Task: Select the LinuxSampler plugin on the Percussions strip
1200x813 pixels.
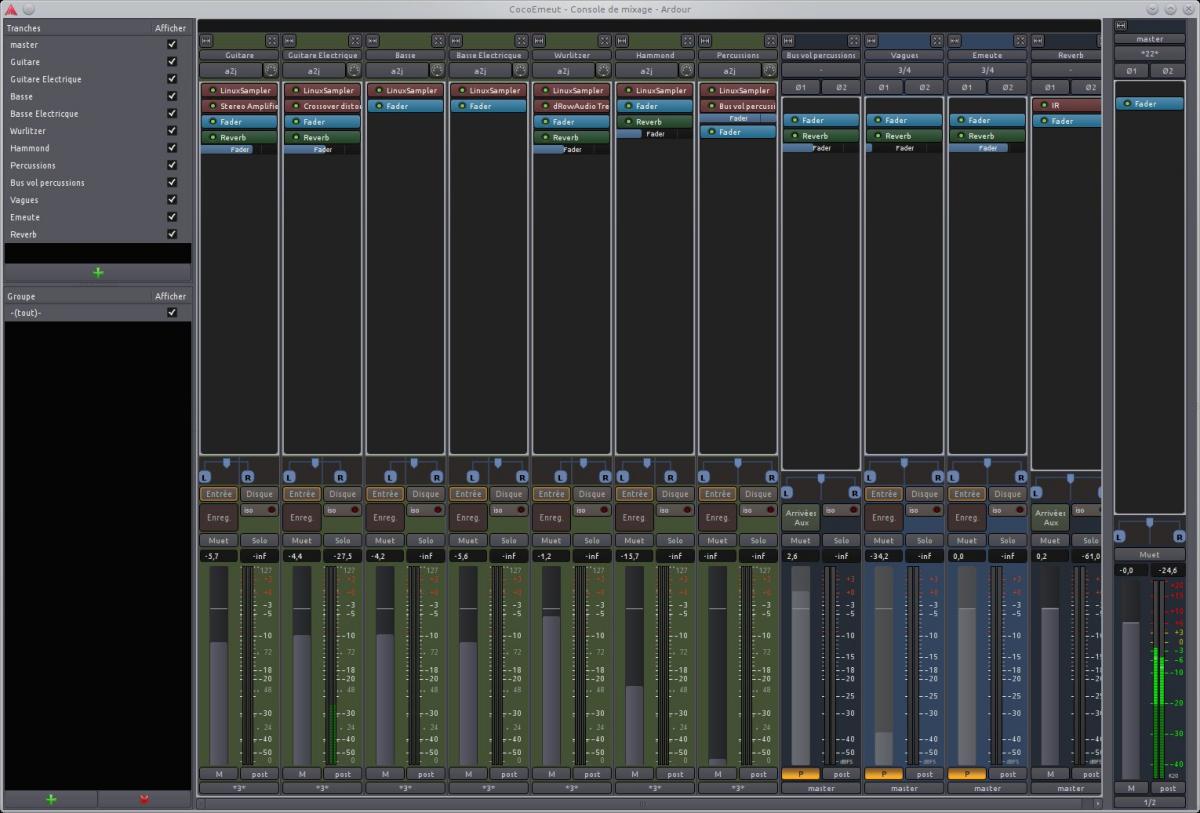Action: pyautogui.click(x=742, y=90)
